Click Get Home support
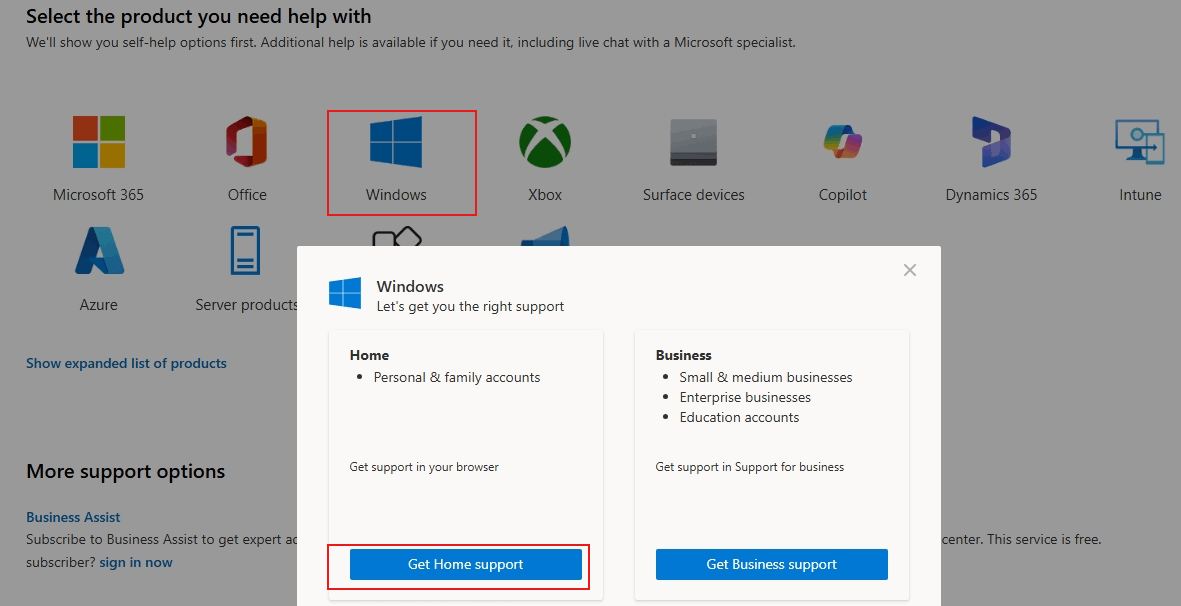1181x606 pixels. click(464, 564)
